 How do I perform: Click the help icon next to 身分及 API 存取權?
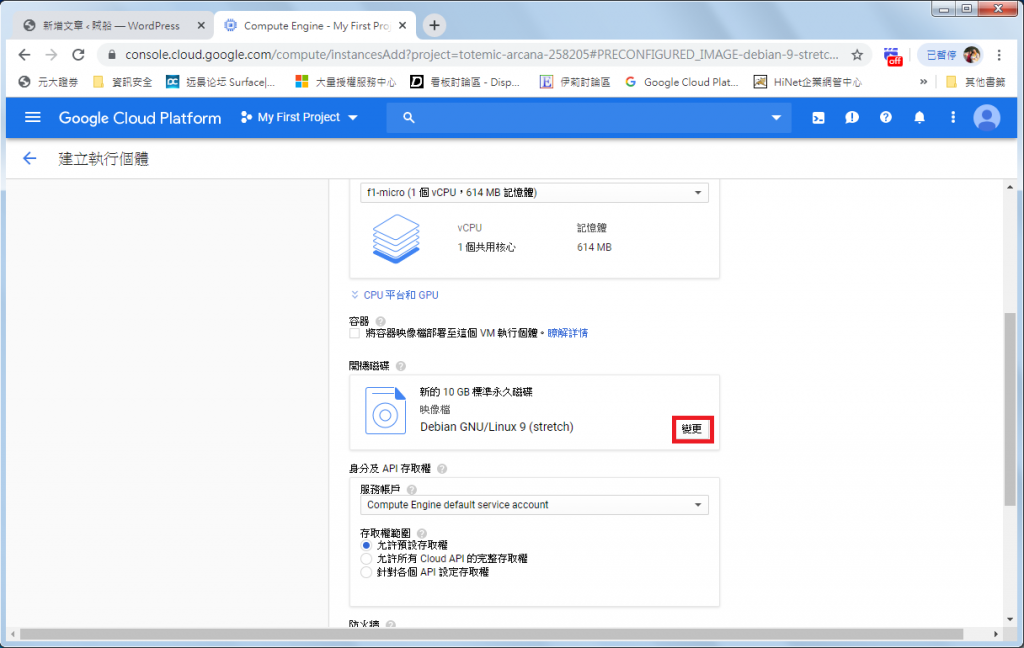click(442, 469)
